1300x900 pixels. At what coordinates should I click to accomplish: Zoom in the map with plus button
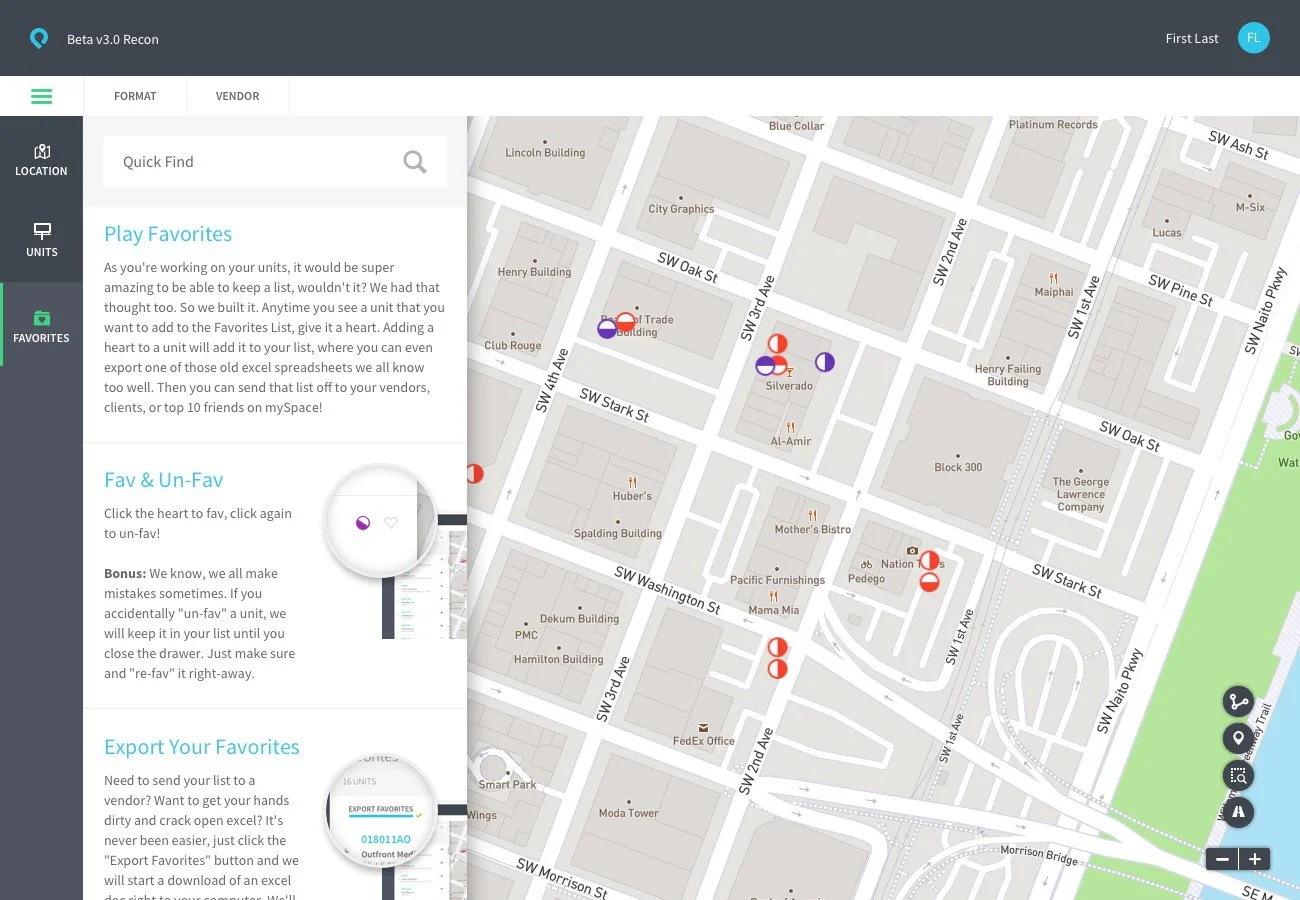tap(1255, 859)
